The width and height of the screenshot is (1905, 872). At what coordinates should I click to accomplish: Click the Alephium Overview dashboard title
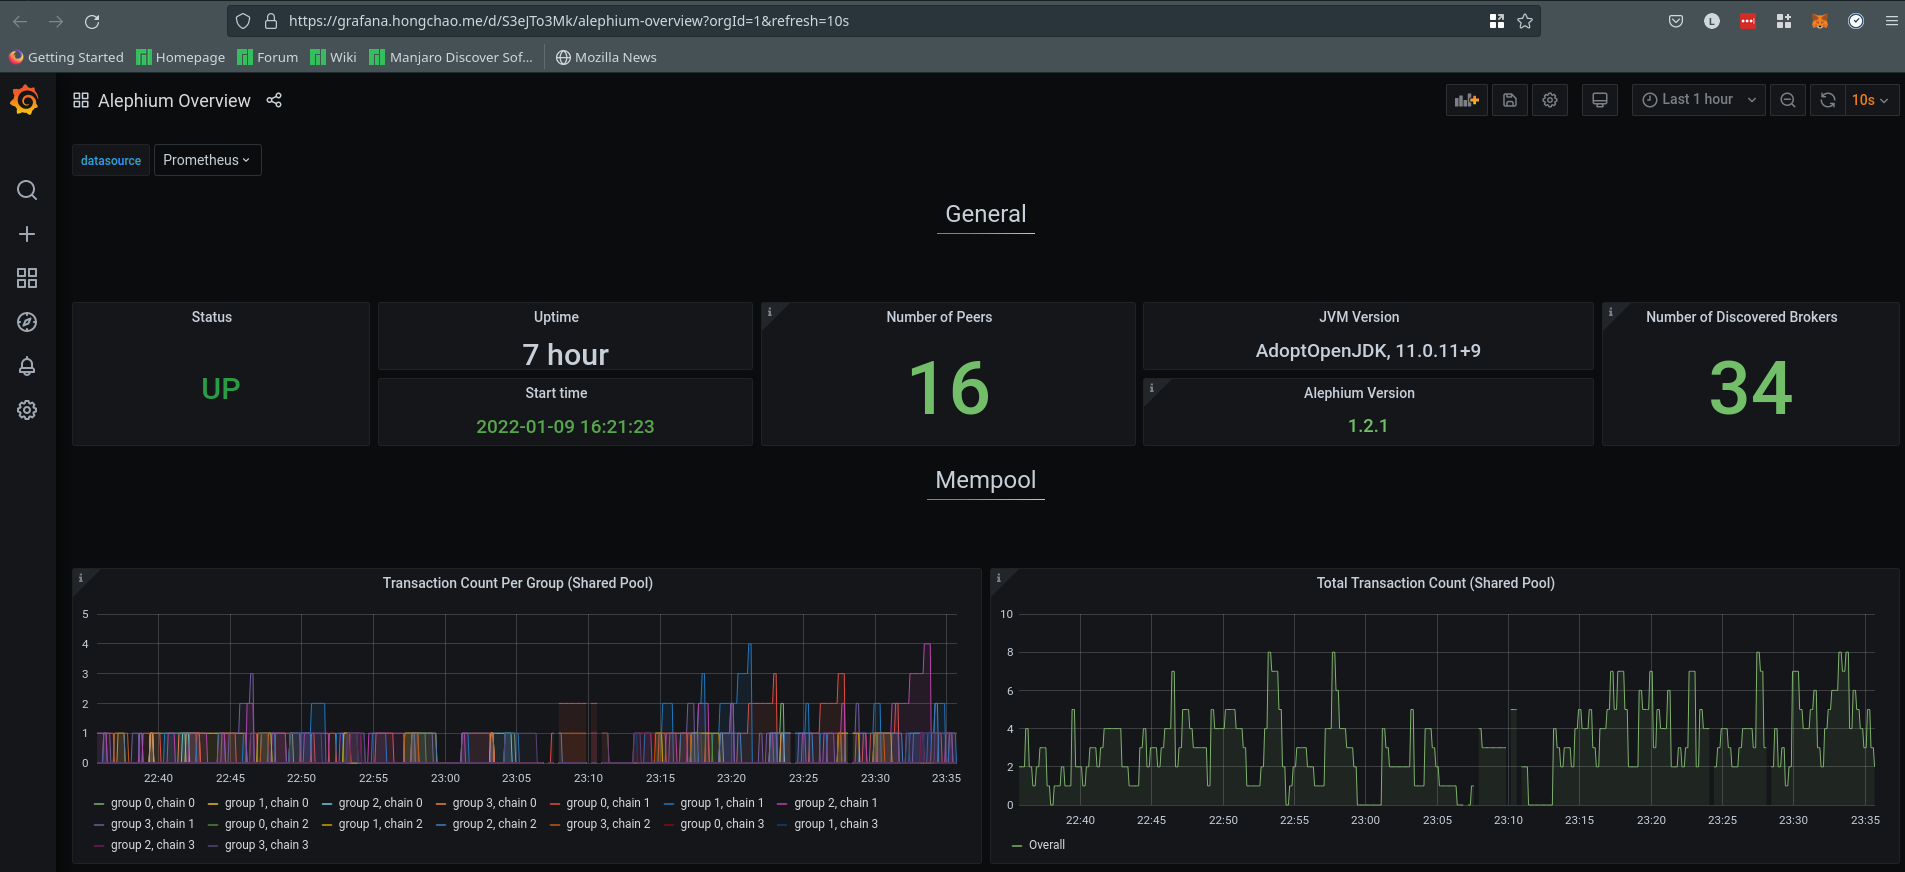[x=174, y=100]
